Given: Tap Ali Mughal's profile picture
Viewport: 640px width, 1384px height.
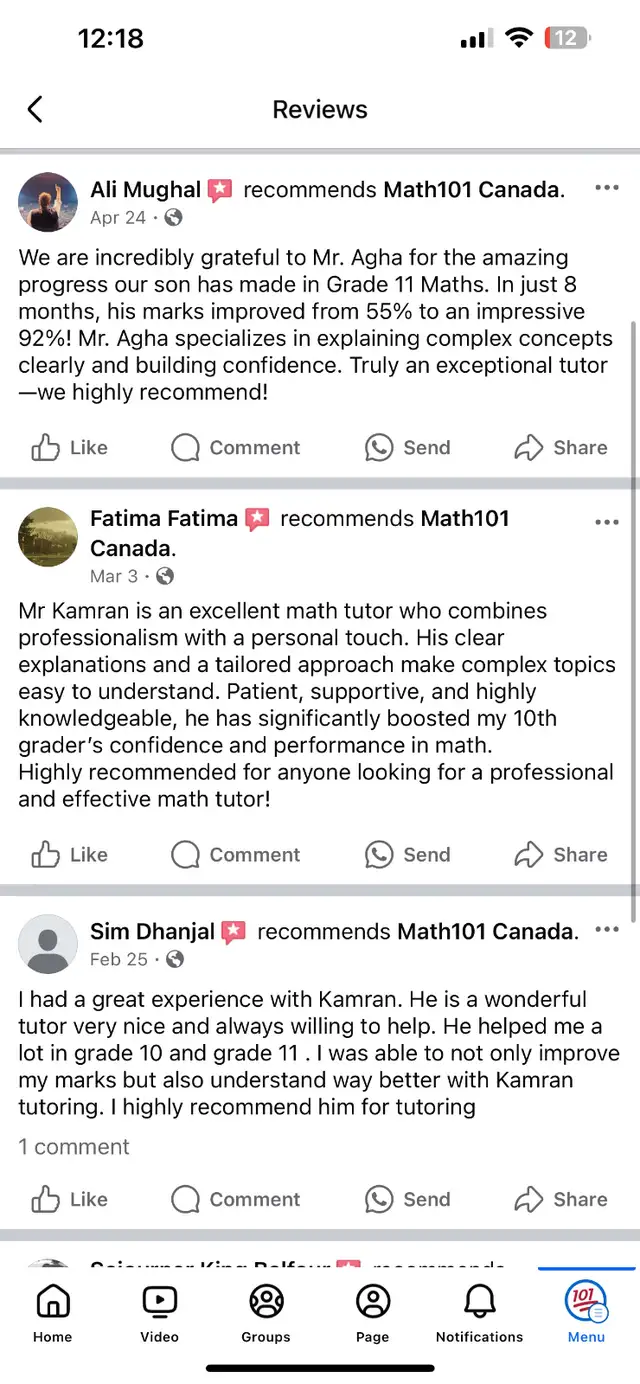Looking at the screenshot, I should 48,202.
